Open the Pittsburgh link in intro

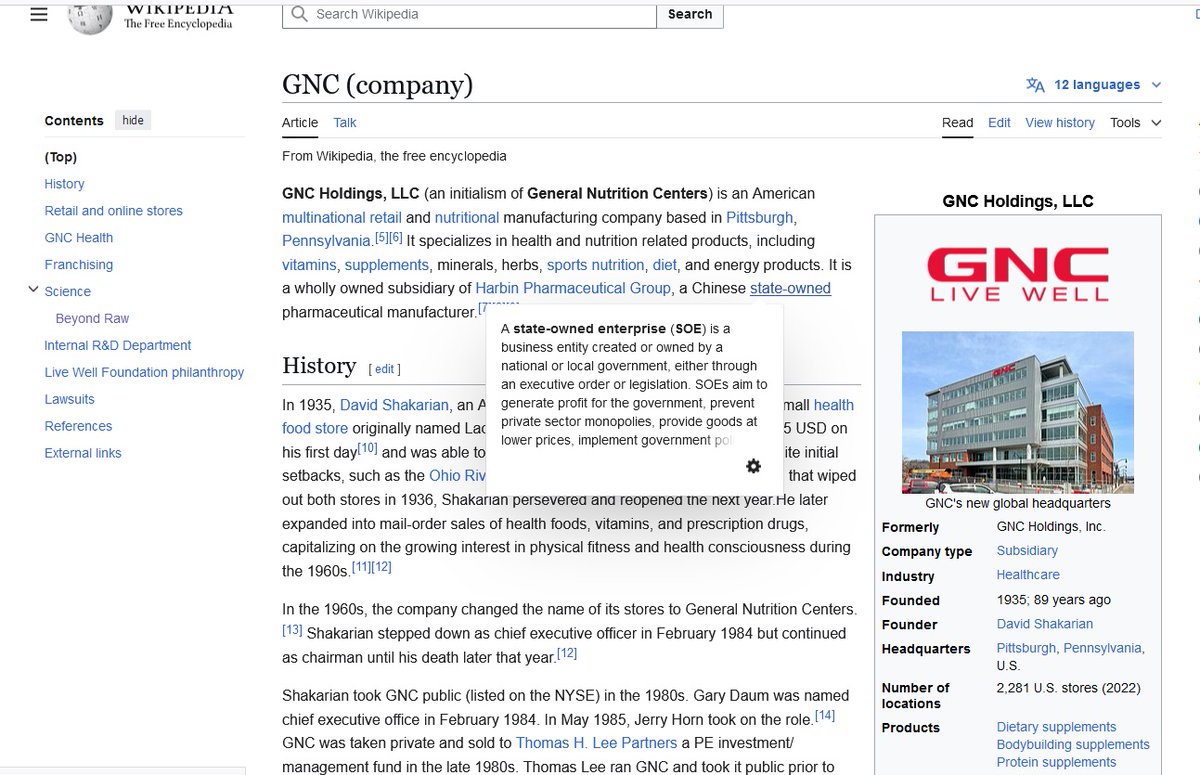point(760,217)
